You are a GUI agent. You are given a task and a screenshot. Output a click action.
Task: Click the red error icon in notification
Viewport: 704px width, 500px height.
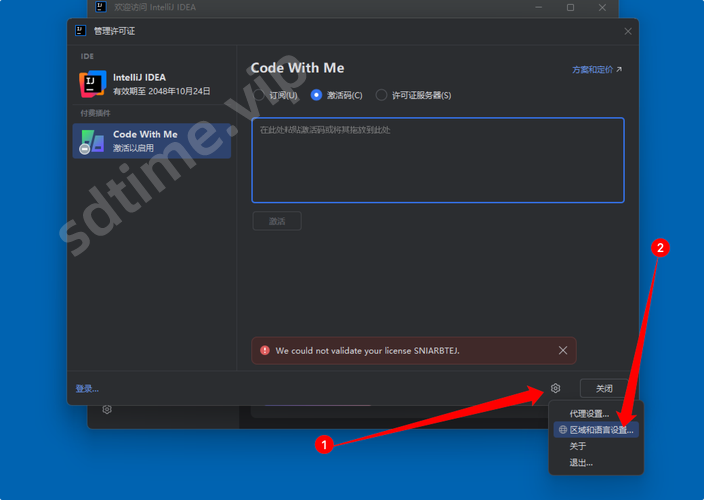[265, 351]
